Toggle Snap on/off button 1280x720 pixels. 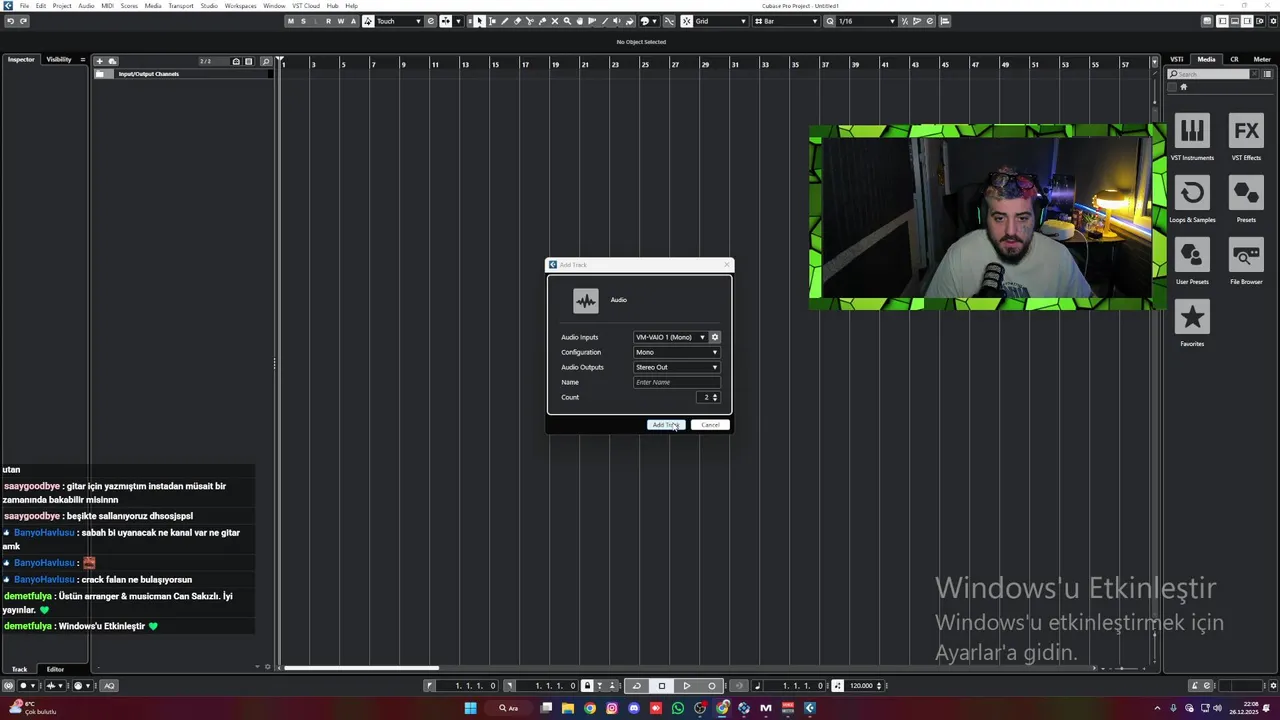[x=686, y=21]
